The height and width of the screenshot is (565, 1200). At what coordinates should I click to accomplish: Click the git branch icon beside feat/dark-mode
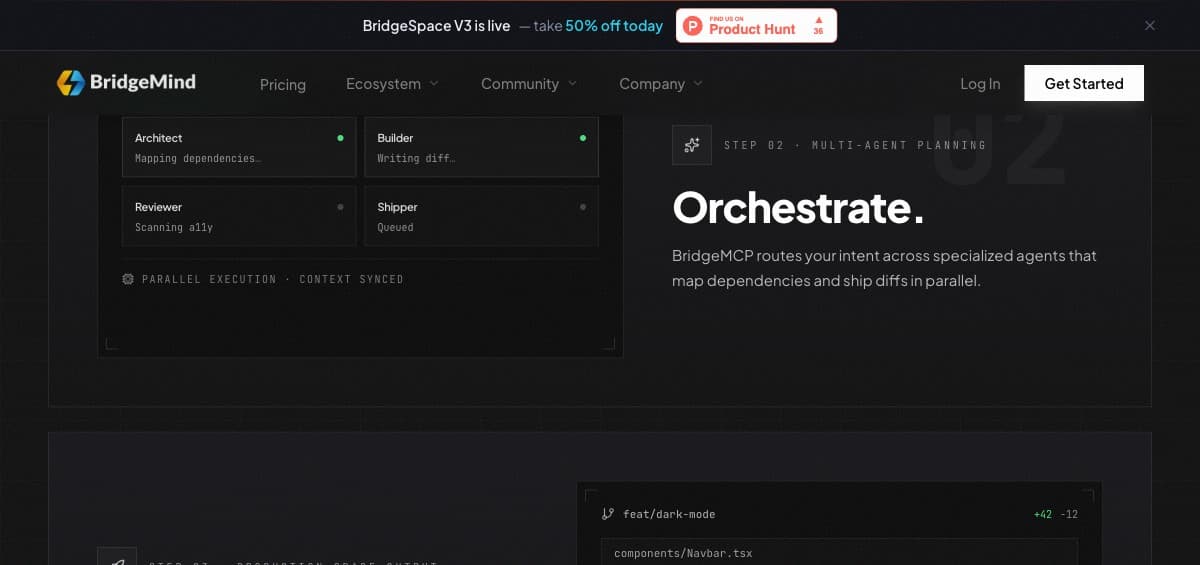(x=608, y=514)
